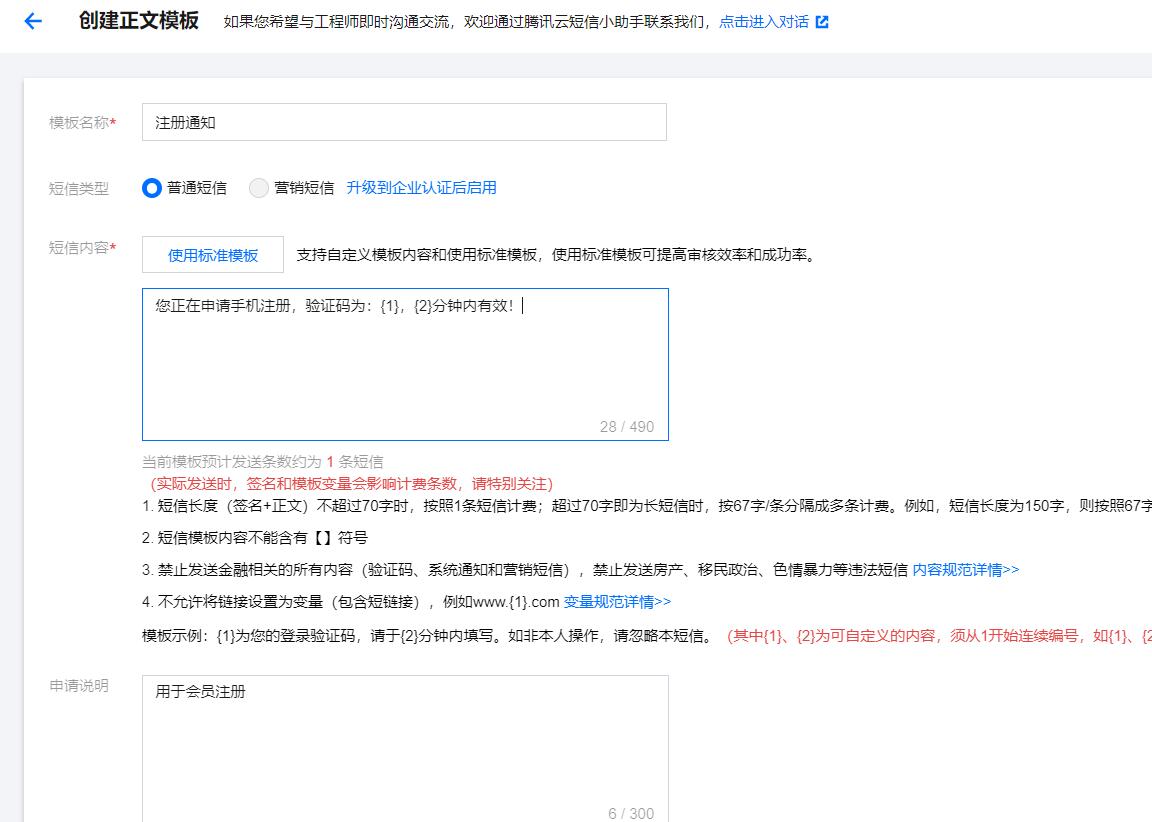Open the external link icon beside 点击进入对话
The width and height of the screenshot is (1152, 822).
[822, 22]
